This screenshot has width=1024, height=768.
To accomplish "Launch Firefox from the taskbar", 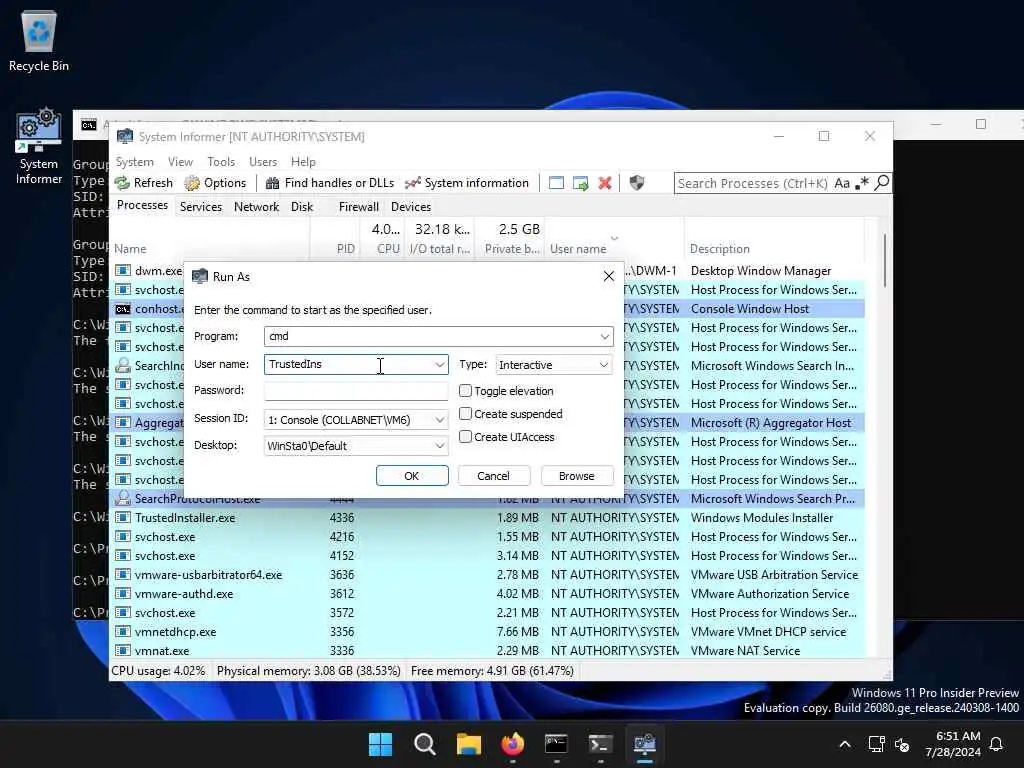I will (513, 744).
